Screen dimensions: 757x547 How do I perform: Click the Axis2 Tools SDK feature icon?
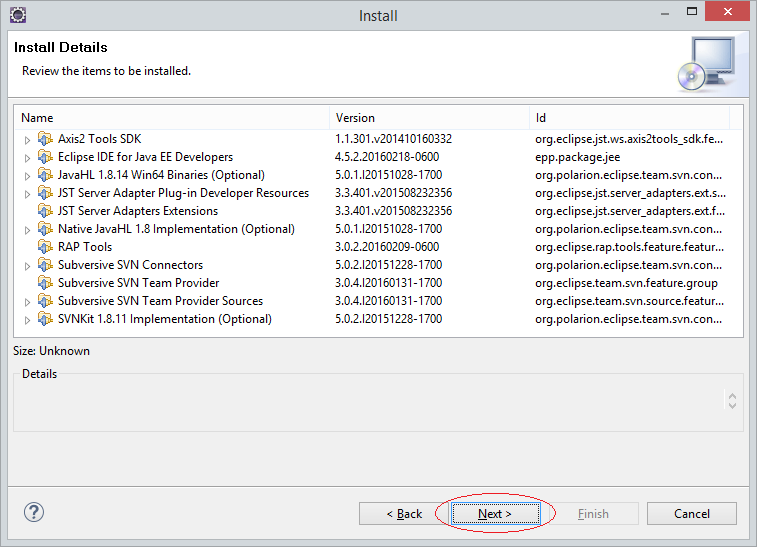[x=45, y=139]
